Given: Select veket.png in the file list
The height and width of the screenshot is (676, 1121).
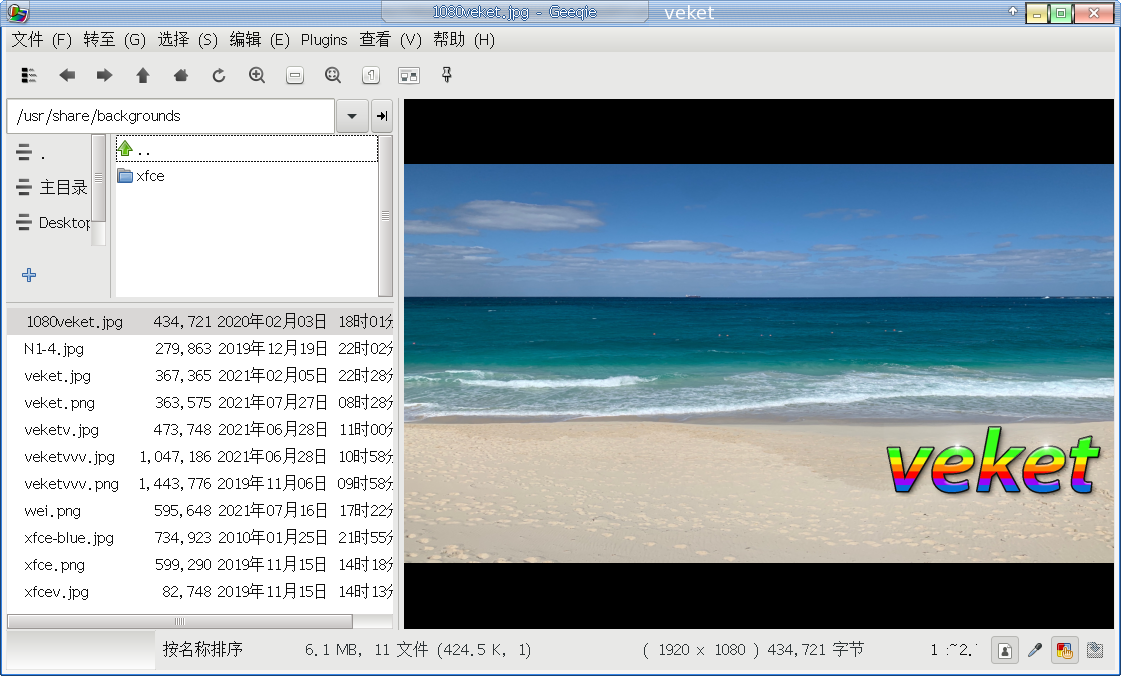Looking at the screenshot, I should 200,403.
